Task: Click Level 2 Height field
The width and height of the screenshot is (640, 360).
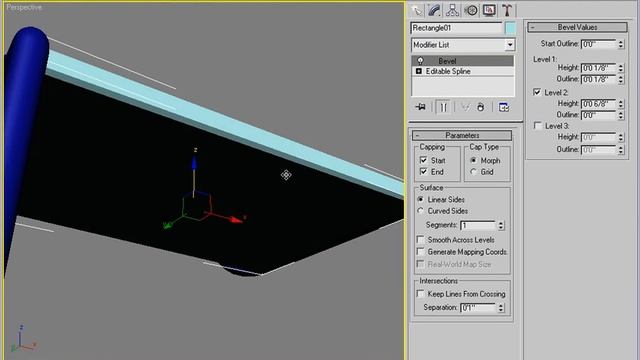Action: (x=598, y=104)
